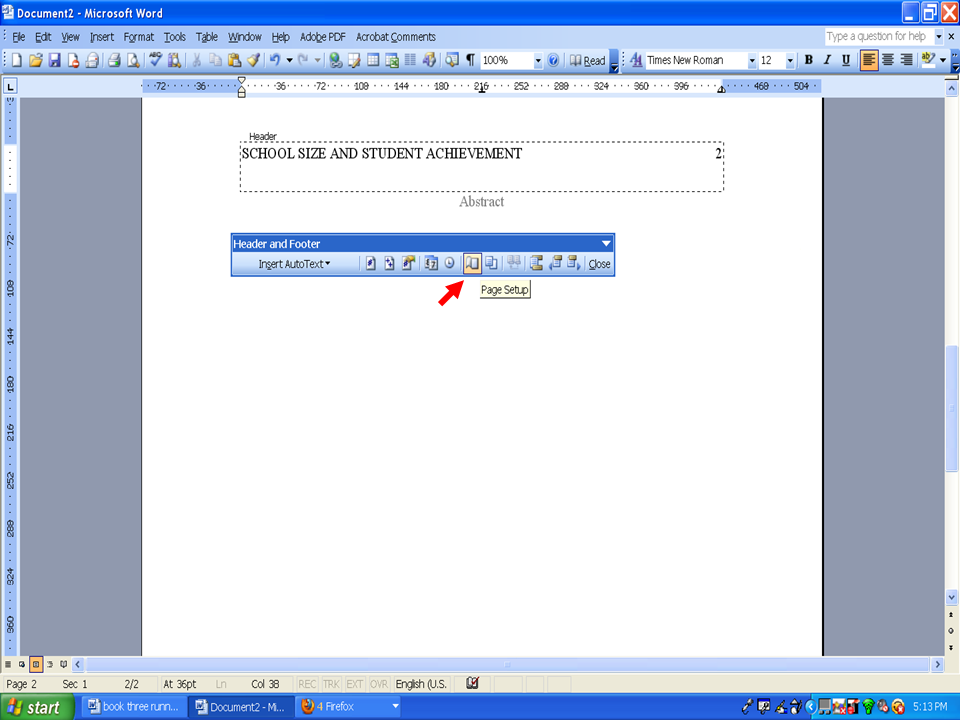Toggle Underline formatting
Image resolution: width=960 pixels, height=720 pixels.
click(x=846, y=60)
